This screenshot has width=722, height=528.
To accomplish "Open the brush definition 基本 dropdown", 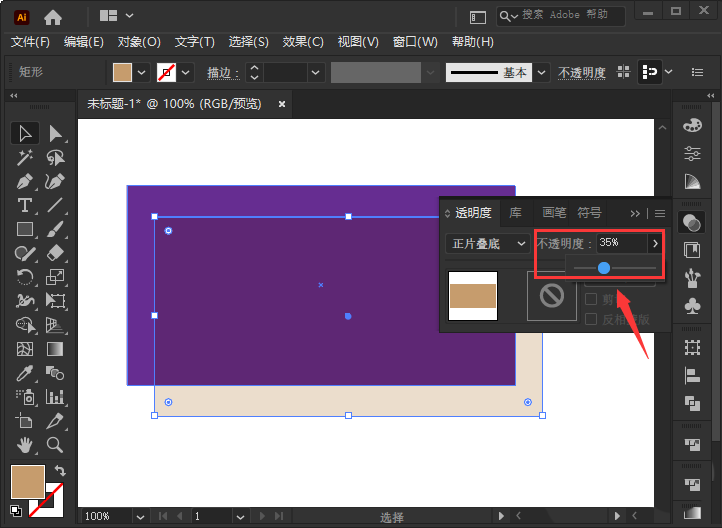I will [x=542, y=72].
